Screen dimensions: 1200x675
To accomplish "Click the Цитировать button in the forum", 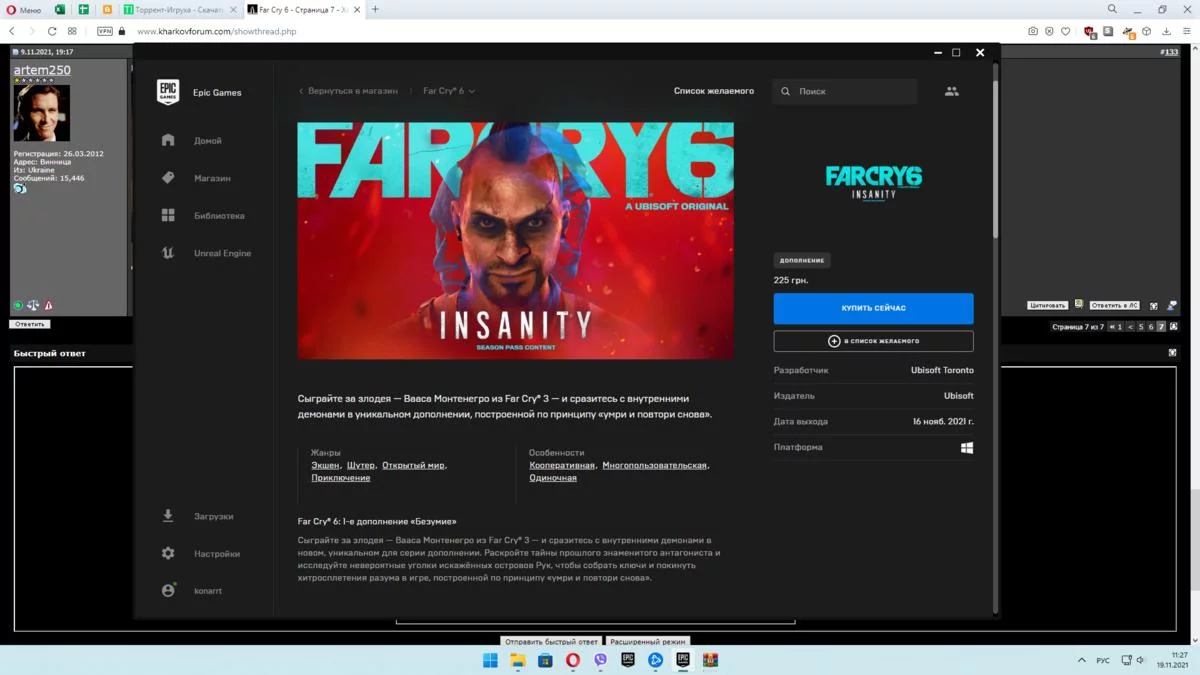I will [x=1048, y=305].
